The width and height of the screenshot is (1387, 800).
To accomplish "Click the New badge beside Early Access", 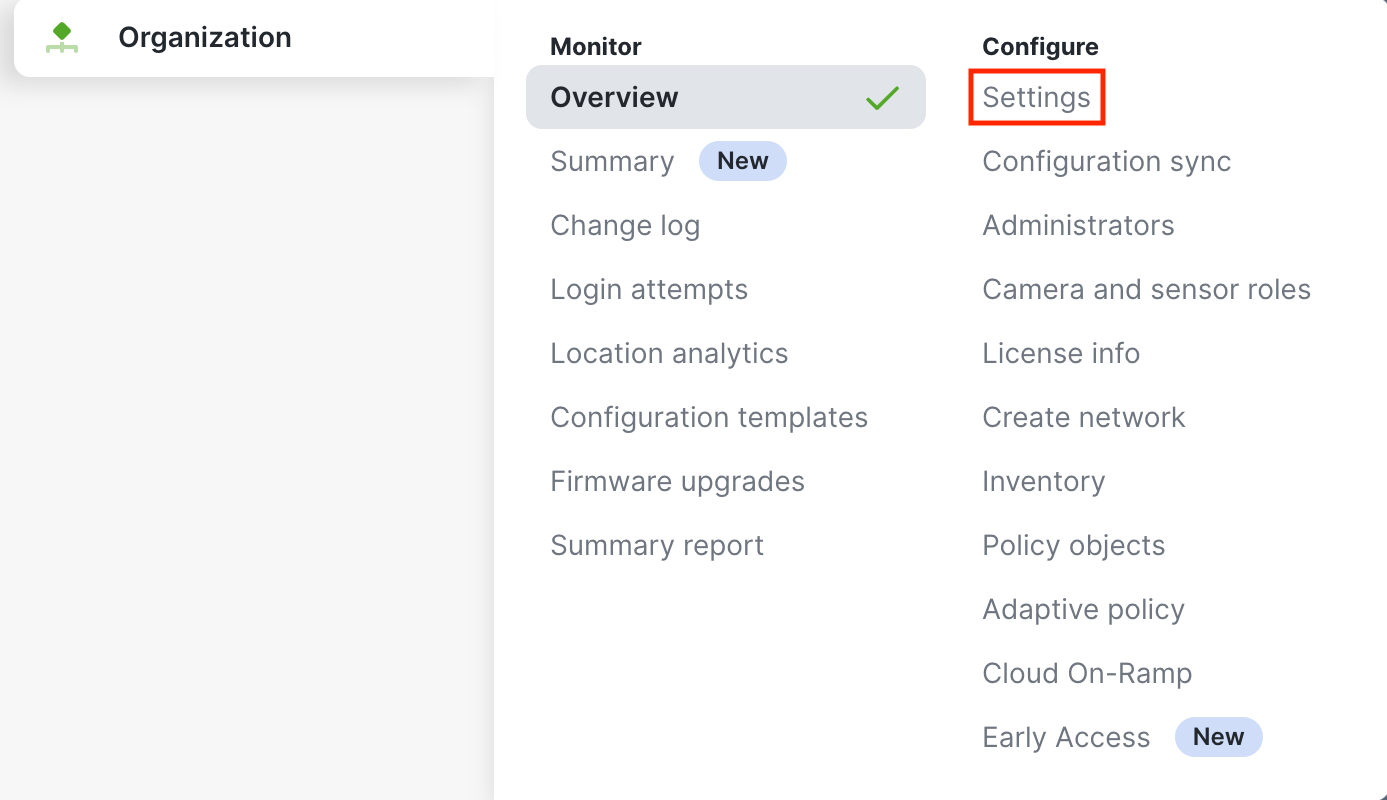I will [1218, 738].
